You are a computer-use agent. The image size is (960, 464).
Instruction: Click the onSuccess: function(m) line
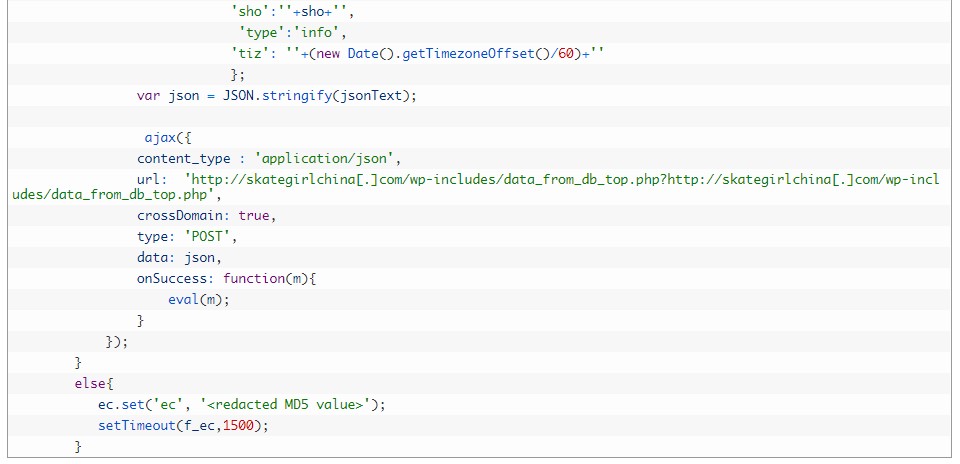click(x=226, y=278)
